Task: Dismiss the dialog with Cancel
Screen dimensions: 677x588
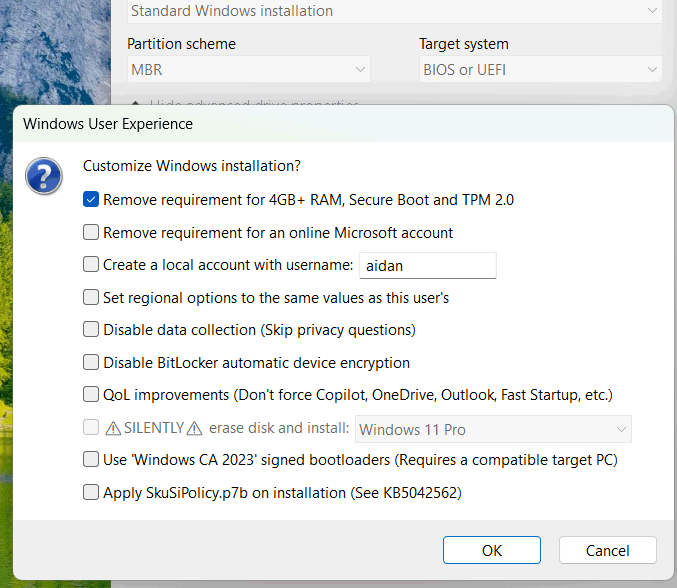Action: pos(607,550)
